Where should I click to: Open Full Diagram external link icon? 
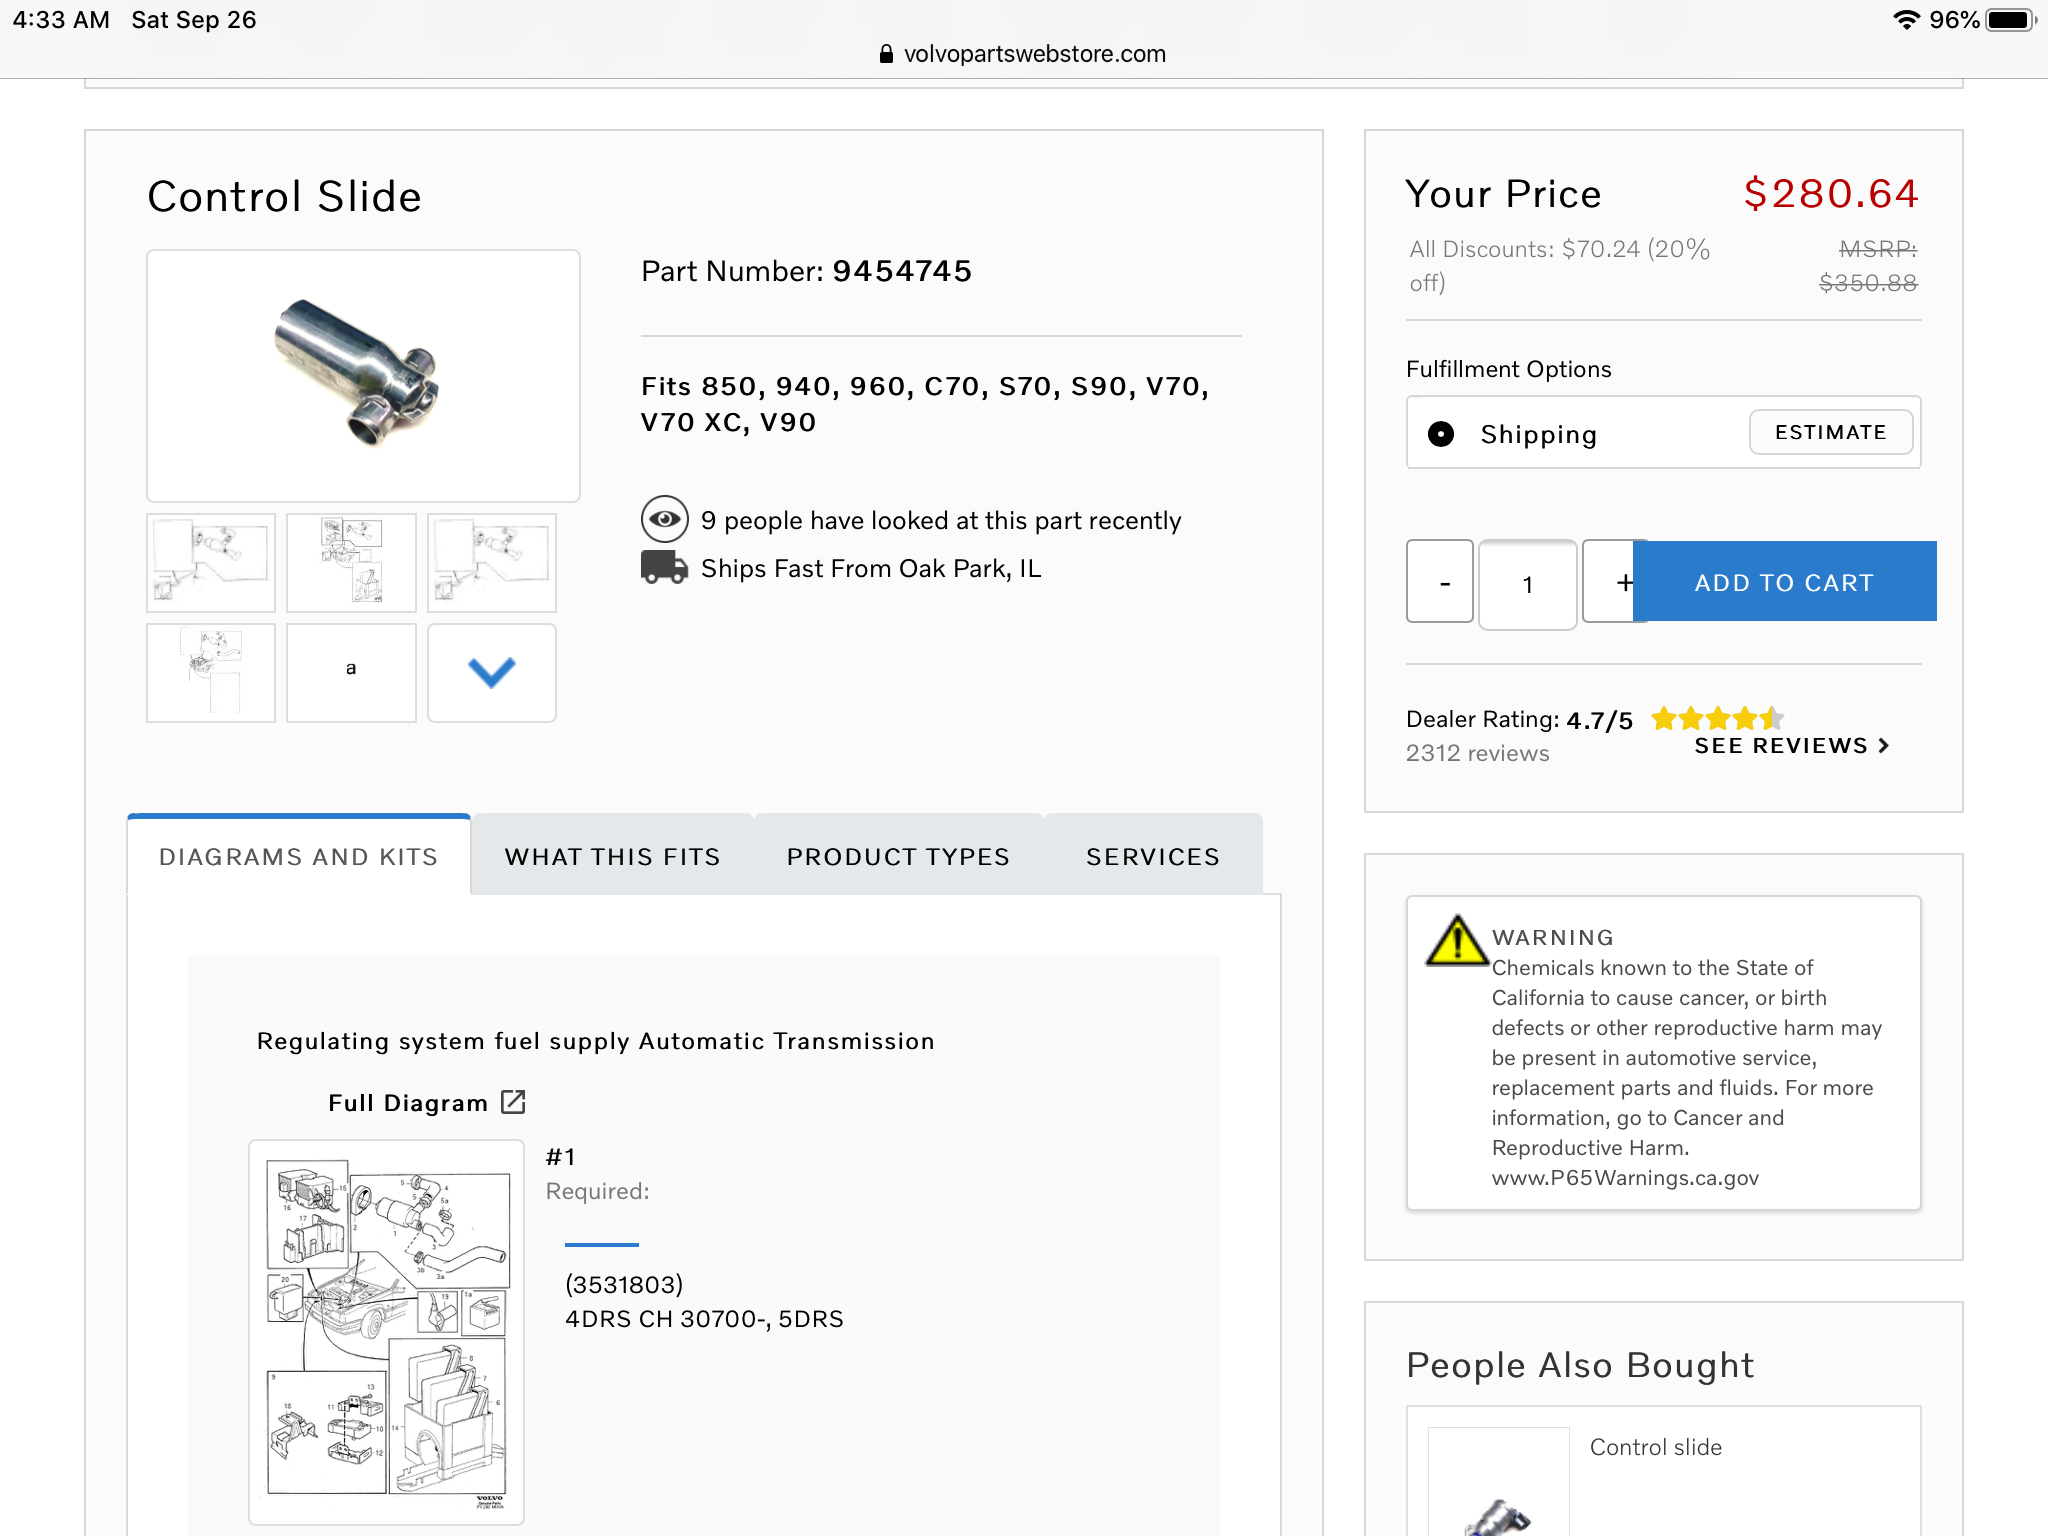pyautogui.click(x=513, y=1102)
